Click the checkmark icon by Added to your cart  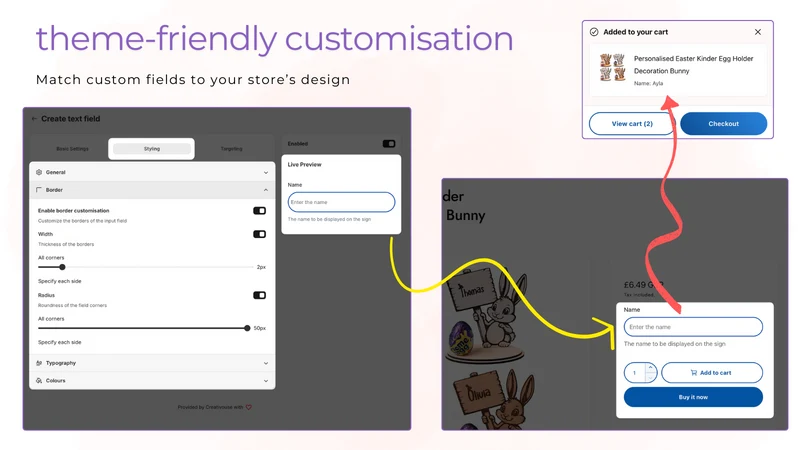tap(594, 32)
